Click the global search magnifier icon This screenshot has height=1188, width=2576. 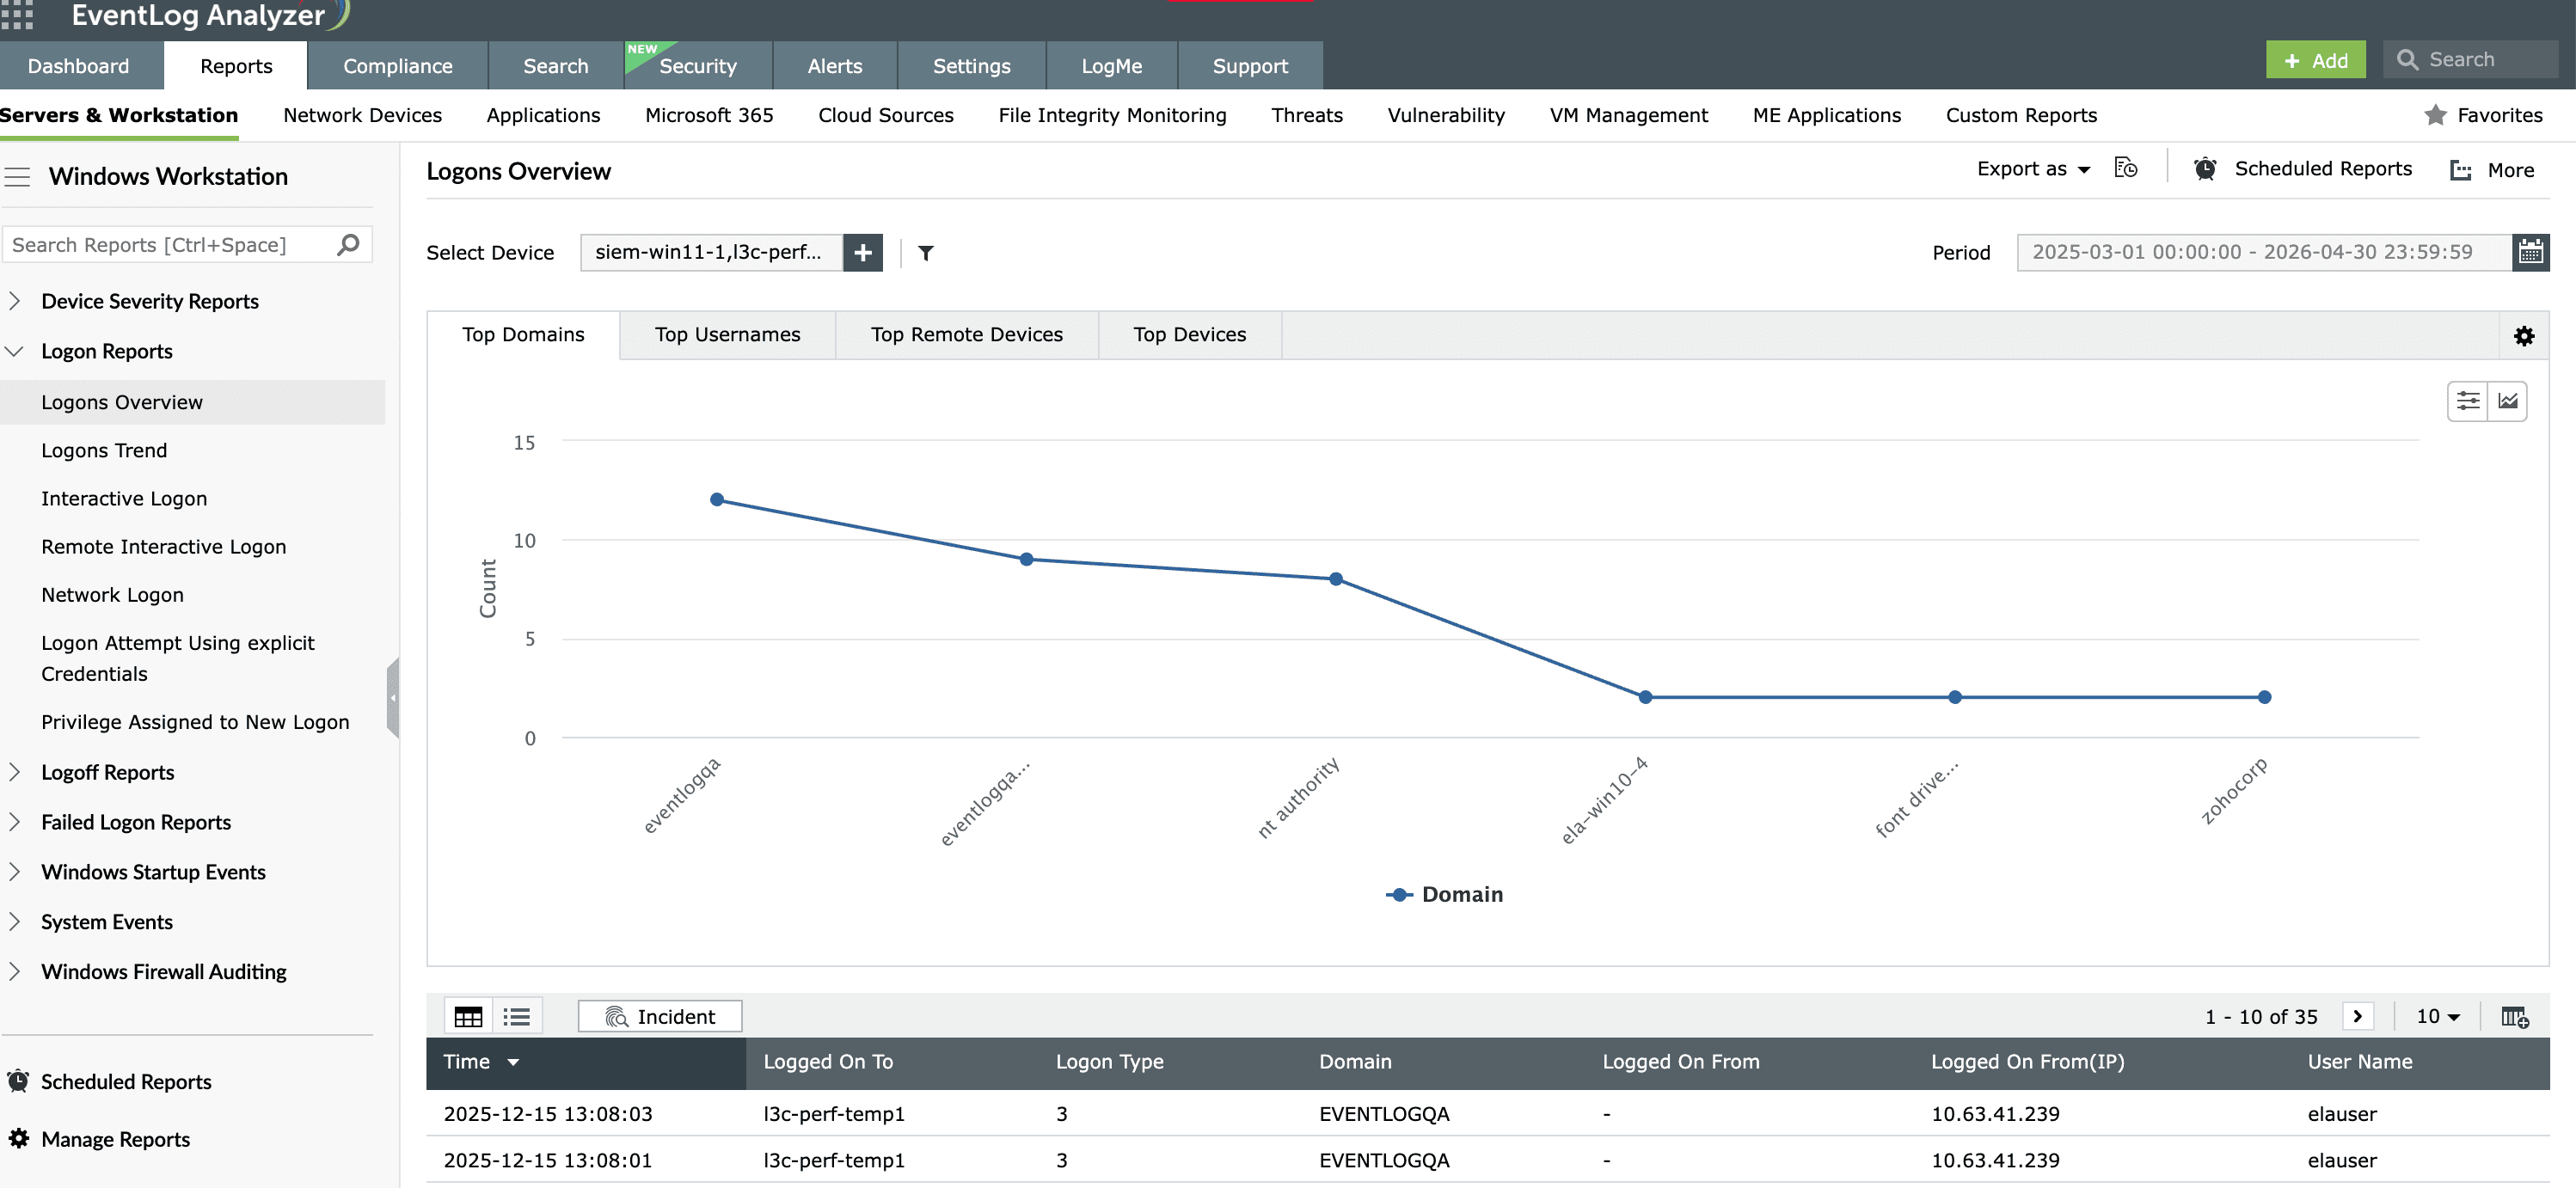(x=2408, y=60)
